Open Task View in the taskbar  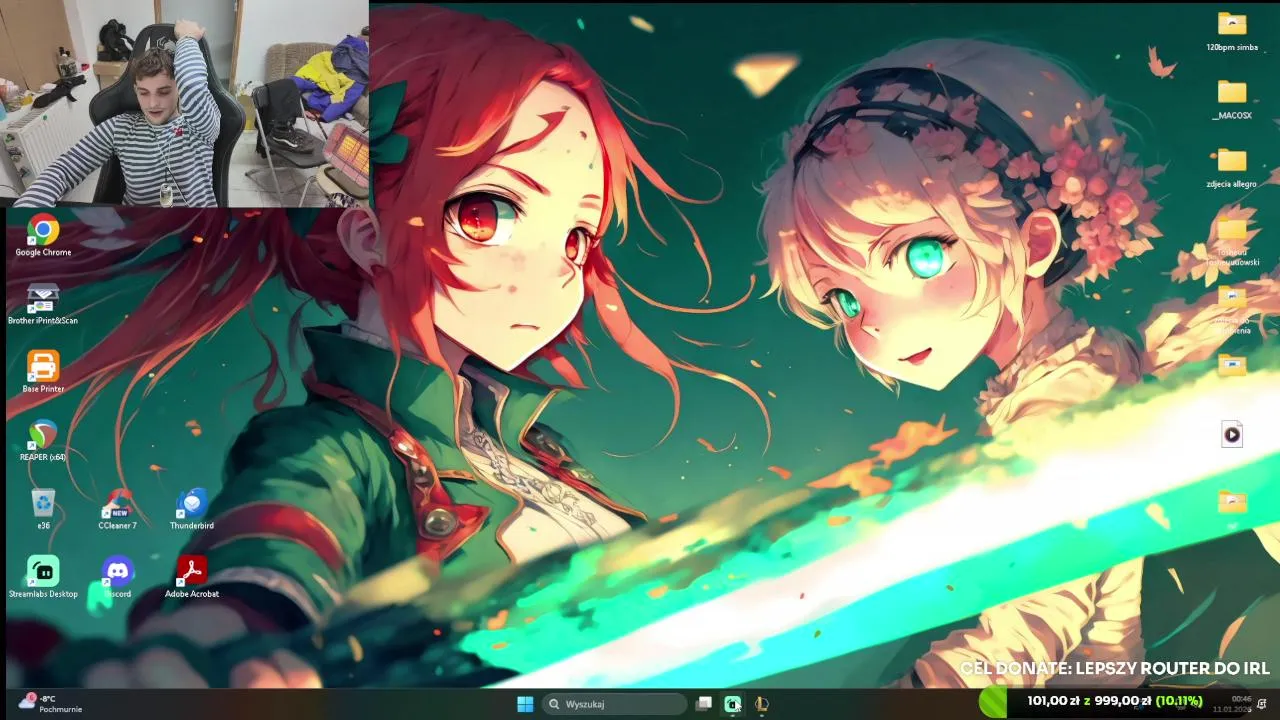click(x=704, y=704)
